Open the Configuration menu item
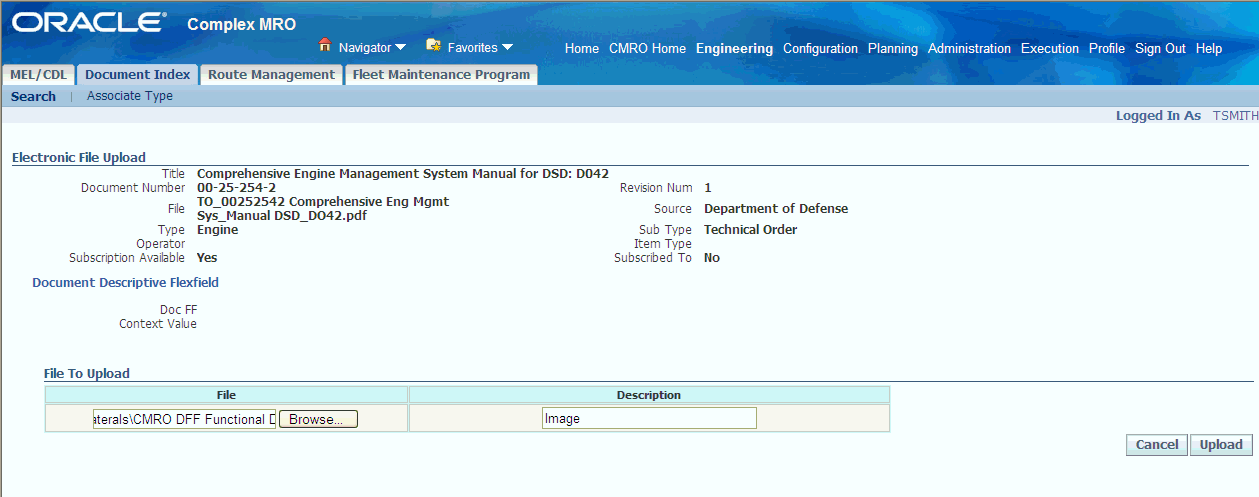The width and height of the screenshot is (1259, 497). pos(820,48)
